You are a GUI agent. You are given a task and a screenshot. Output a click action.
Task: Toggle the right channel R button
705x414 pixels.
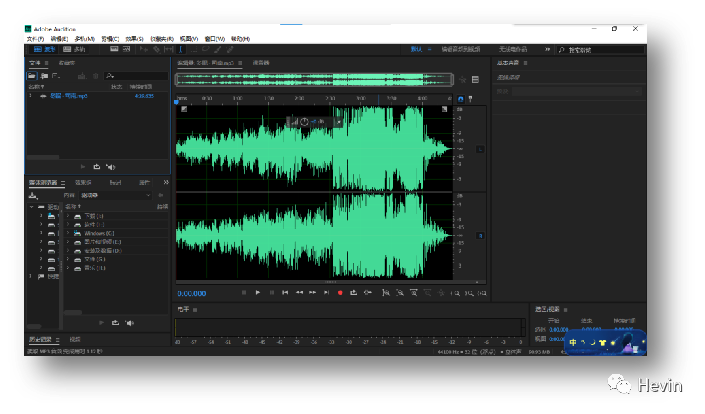(x=480, y=236)
